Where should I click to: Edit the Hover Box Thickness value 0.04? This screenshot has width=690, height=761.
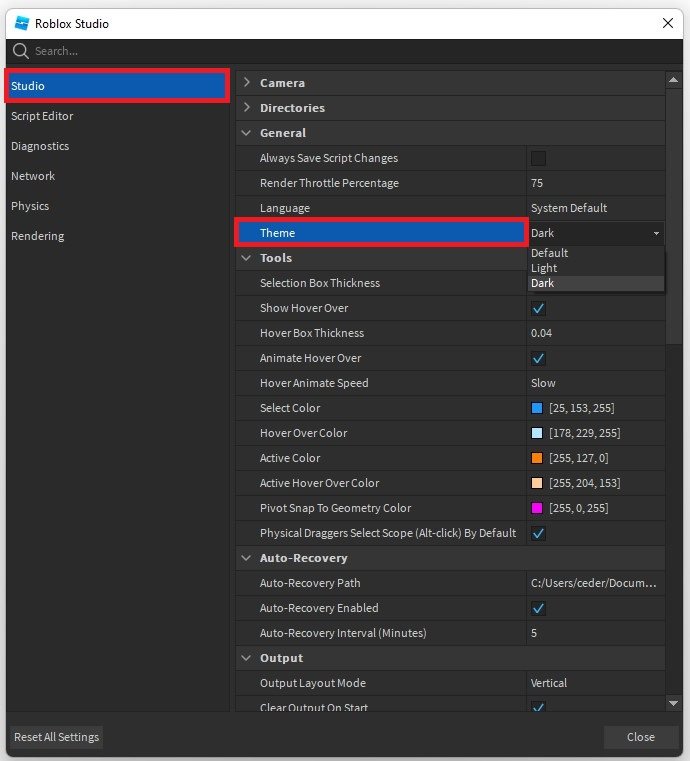(x=596, y=333)
